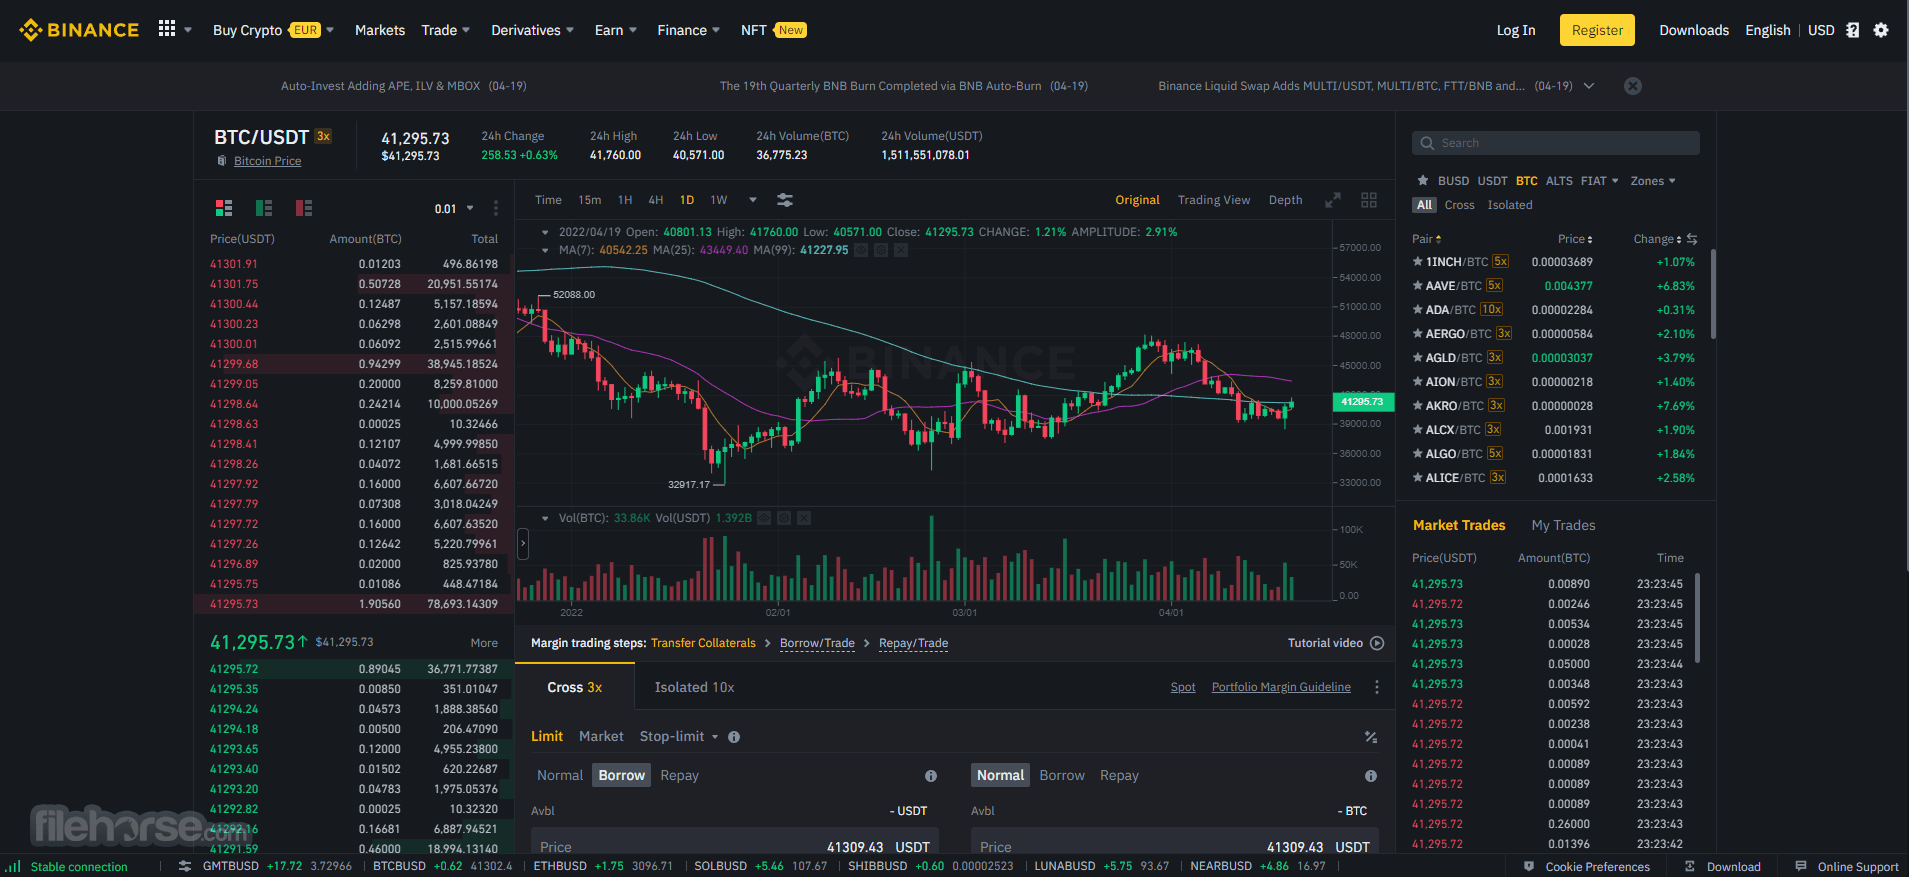
Task: Collapse the candle info line arrow
Action: point(545,232)
